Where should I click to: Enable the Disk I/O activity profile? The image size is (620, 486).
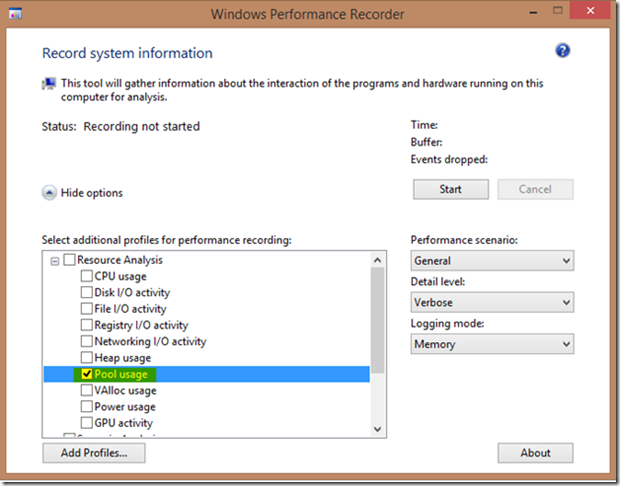[x=87, y=292]
